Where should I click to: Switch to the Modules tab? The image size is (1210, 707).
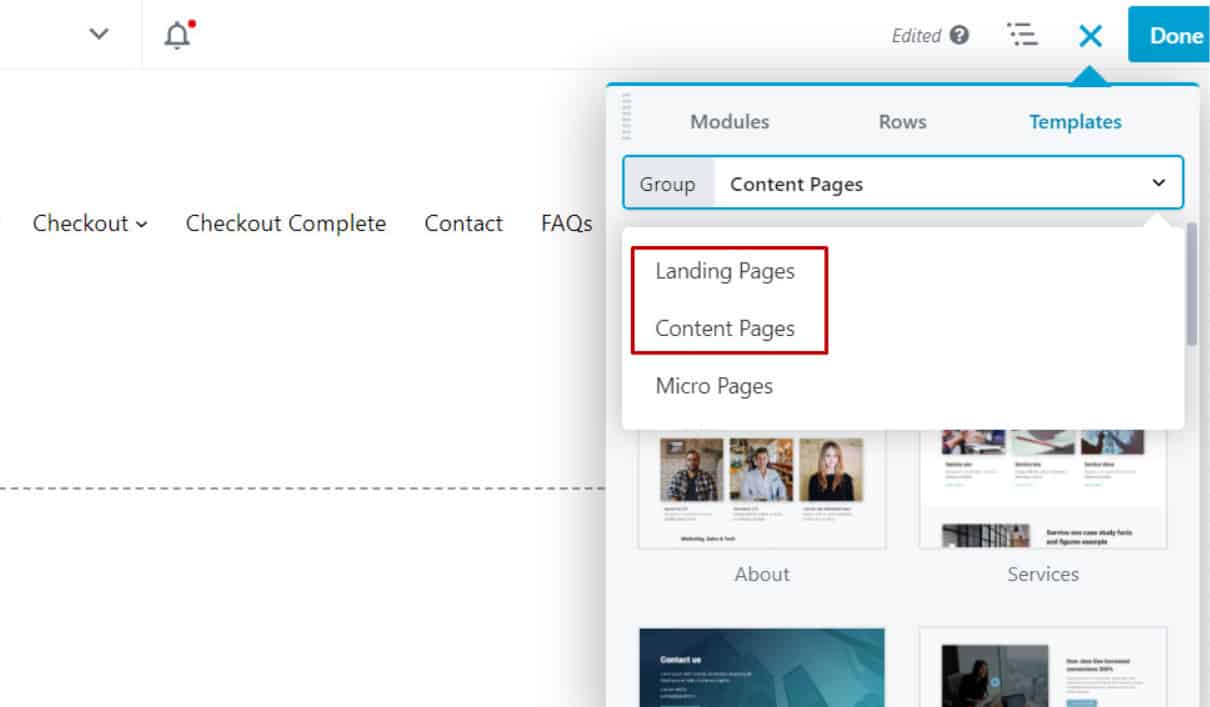point(729,122)
